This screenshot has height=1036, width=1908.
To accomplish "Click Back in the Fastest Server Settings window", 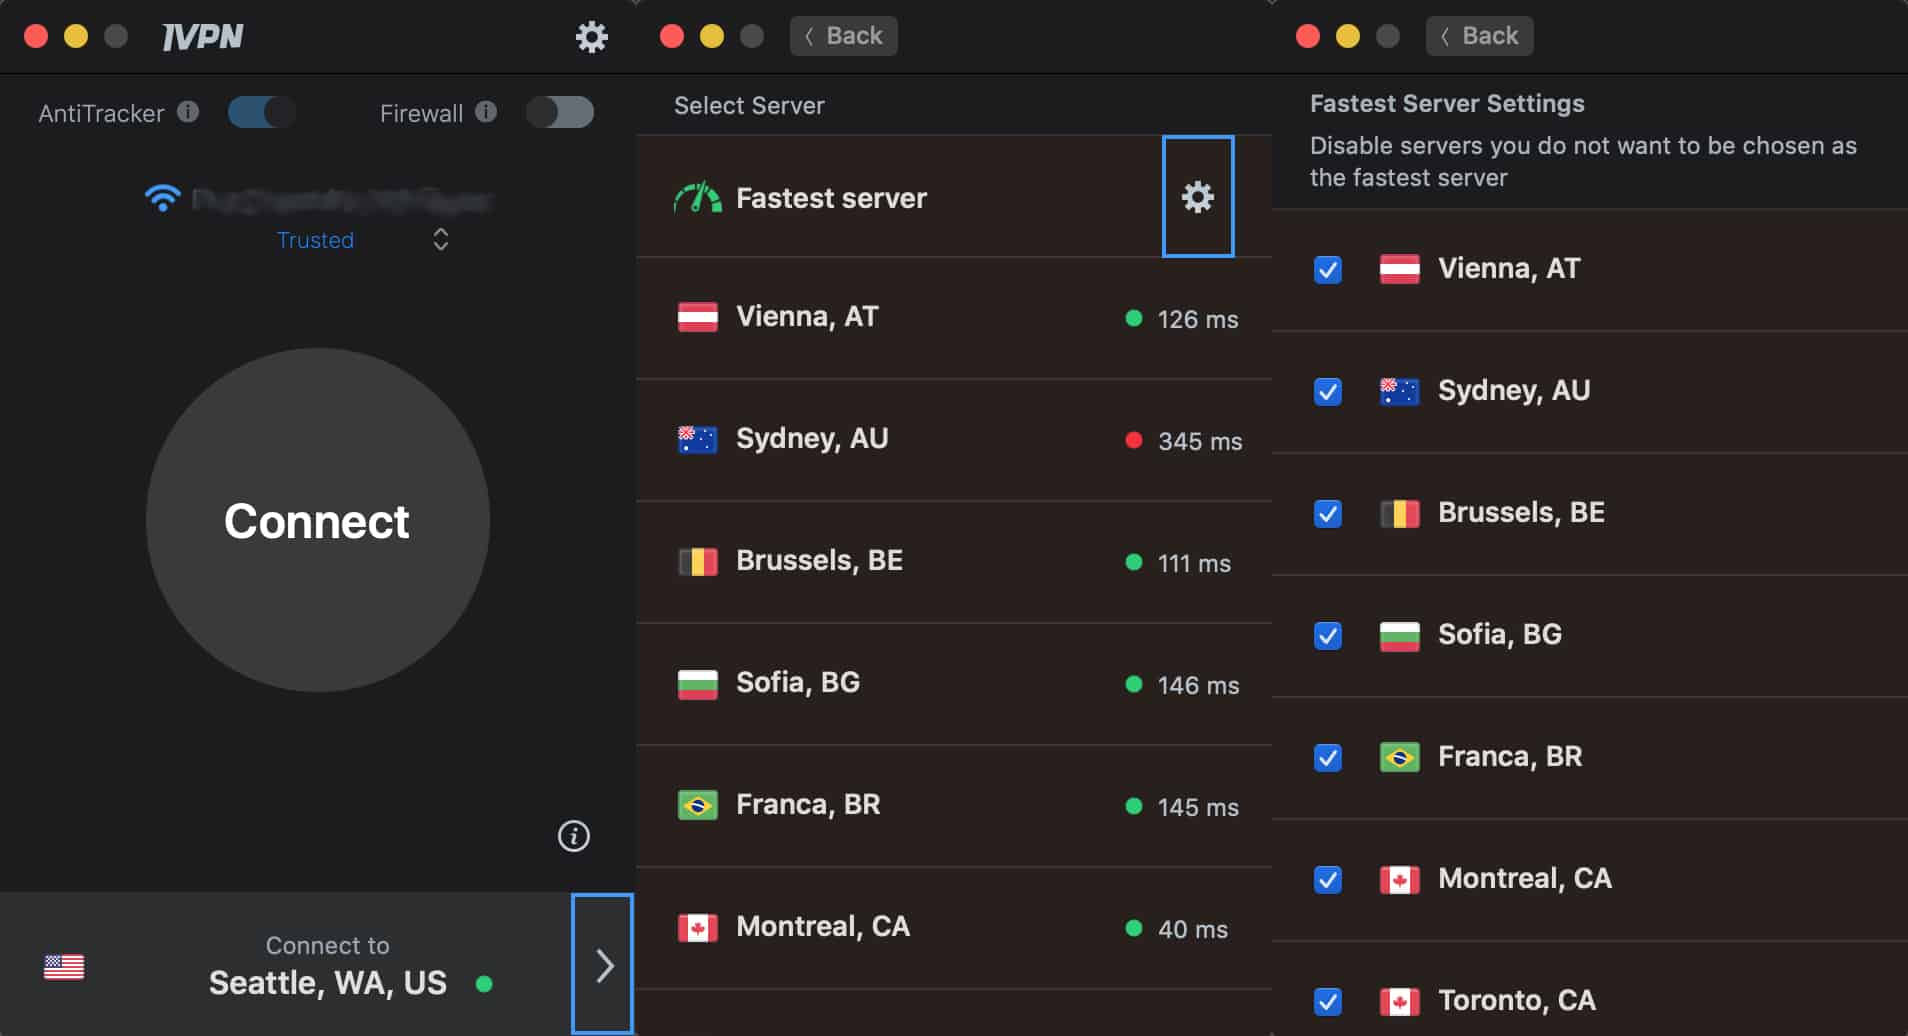I will [x=1479, y=36].
